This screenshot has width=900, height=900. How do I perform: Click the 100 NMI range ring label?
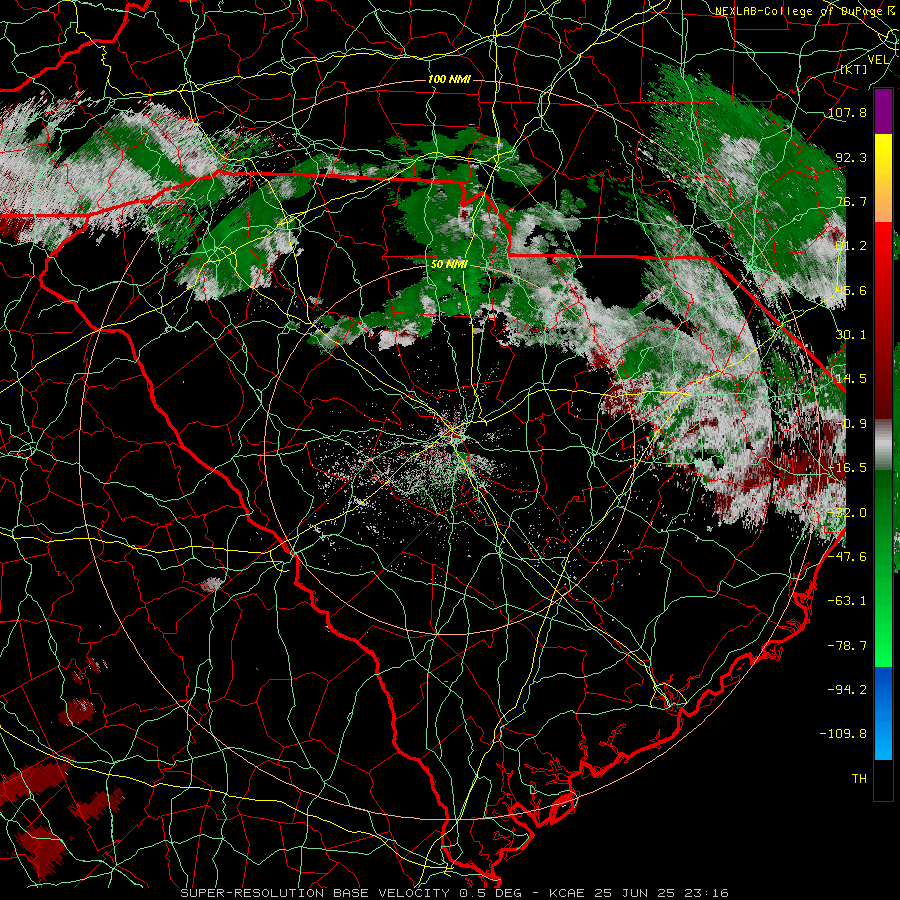(449, 79)
